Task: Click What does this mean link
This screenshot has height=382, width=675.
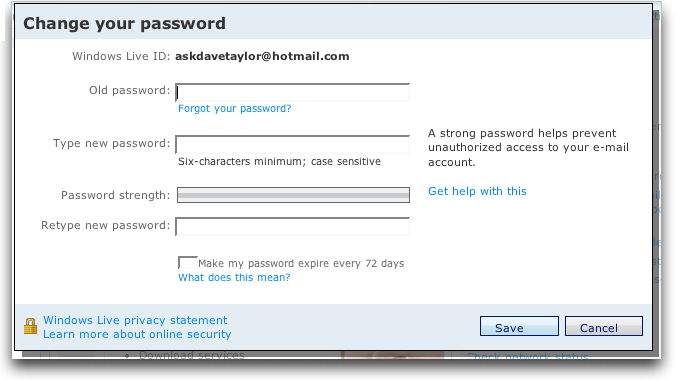Action: point(234,277)
